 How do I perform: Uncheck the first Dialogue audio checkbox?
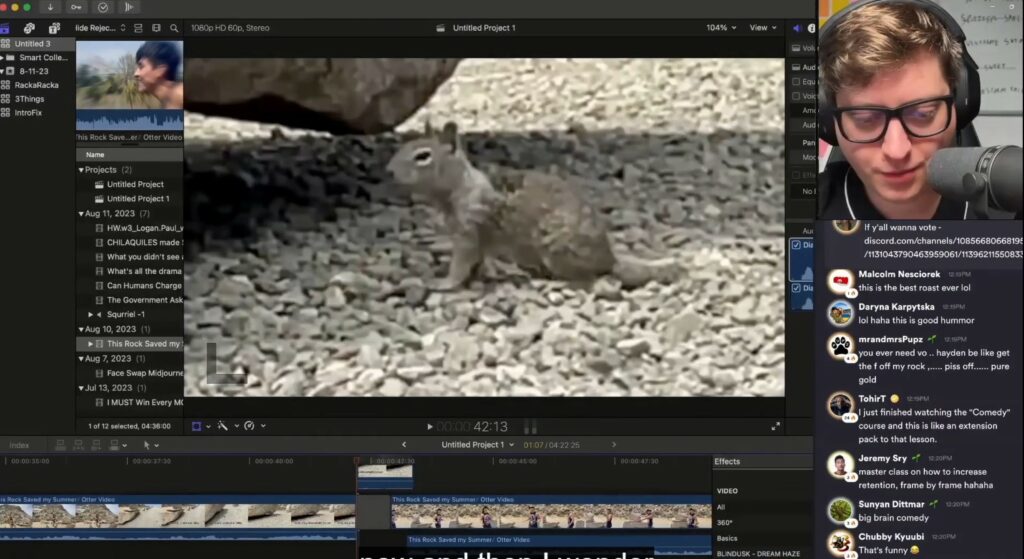796,245
